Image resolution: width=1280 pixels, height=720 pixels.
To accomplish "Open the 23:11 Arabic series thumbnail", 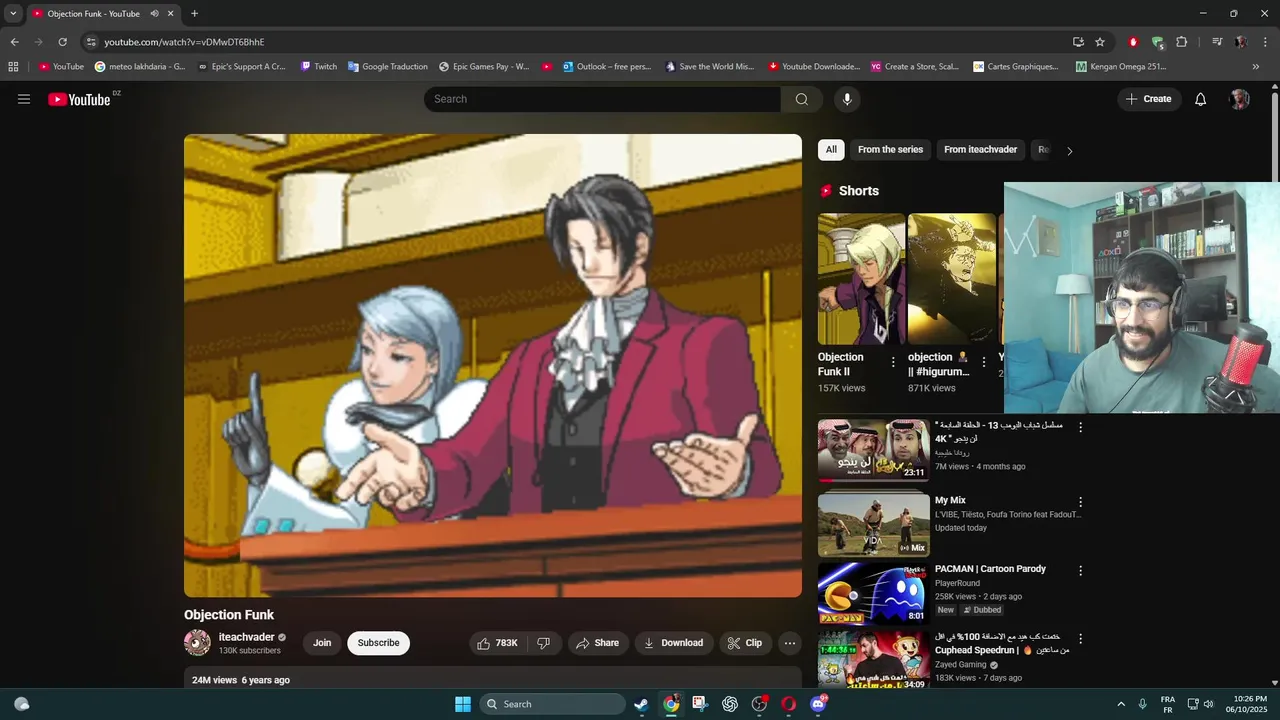I will [x=873, y=450].
